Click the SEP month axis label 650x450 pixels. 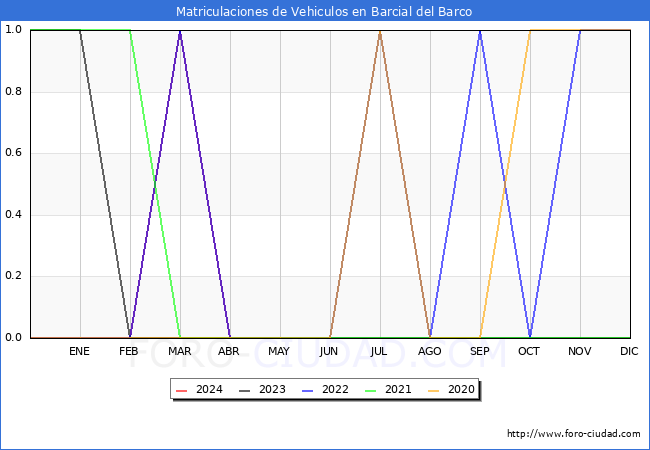(x=480, y=351)
